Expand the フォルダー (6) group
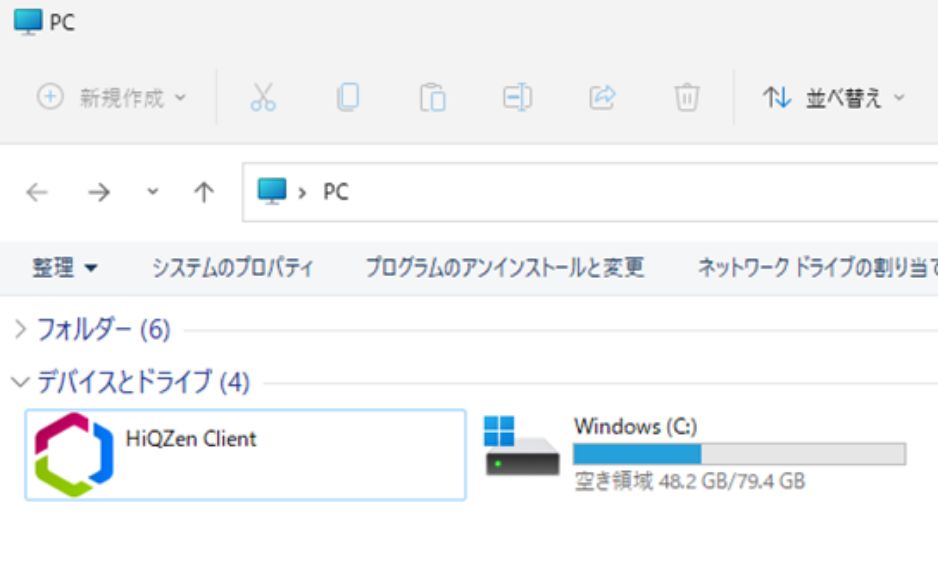Viewport: 938px width, 580px height. tap(20, 329)
